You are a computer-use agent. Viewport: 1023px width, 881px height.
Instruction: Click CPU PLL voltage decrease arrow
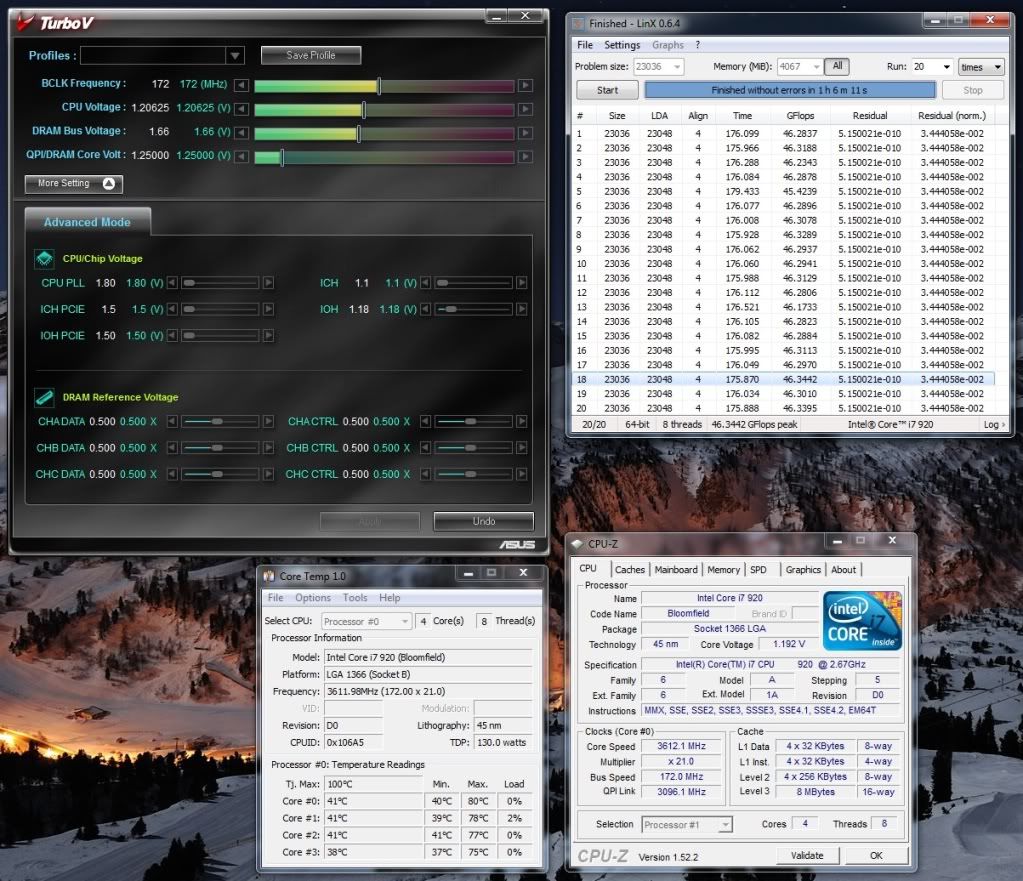click(172, 283)
